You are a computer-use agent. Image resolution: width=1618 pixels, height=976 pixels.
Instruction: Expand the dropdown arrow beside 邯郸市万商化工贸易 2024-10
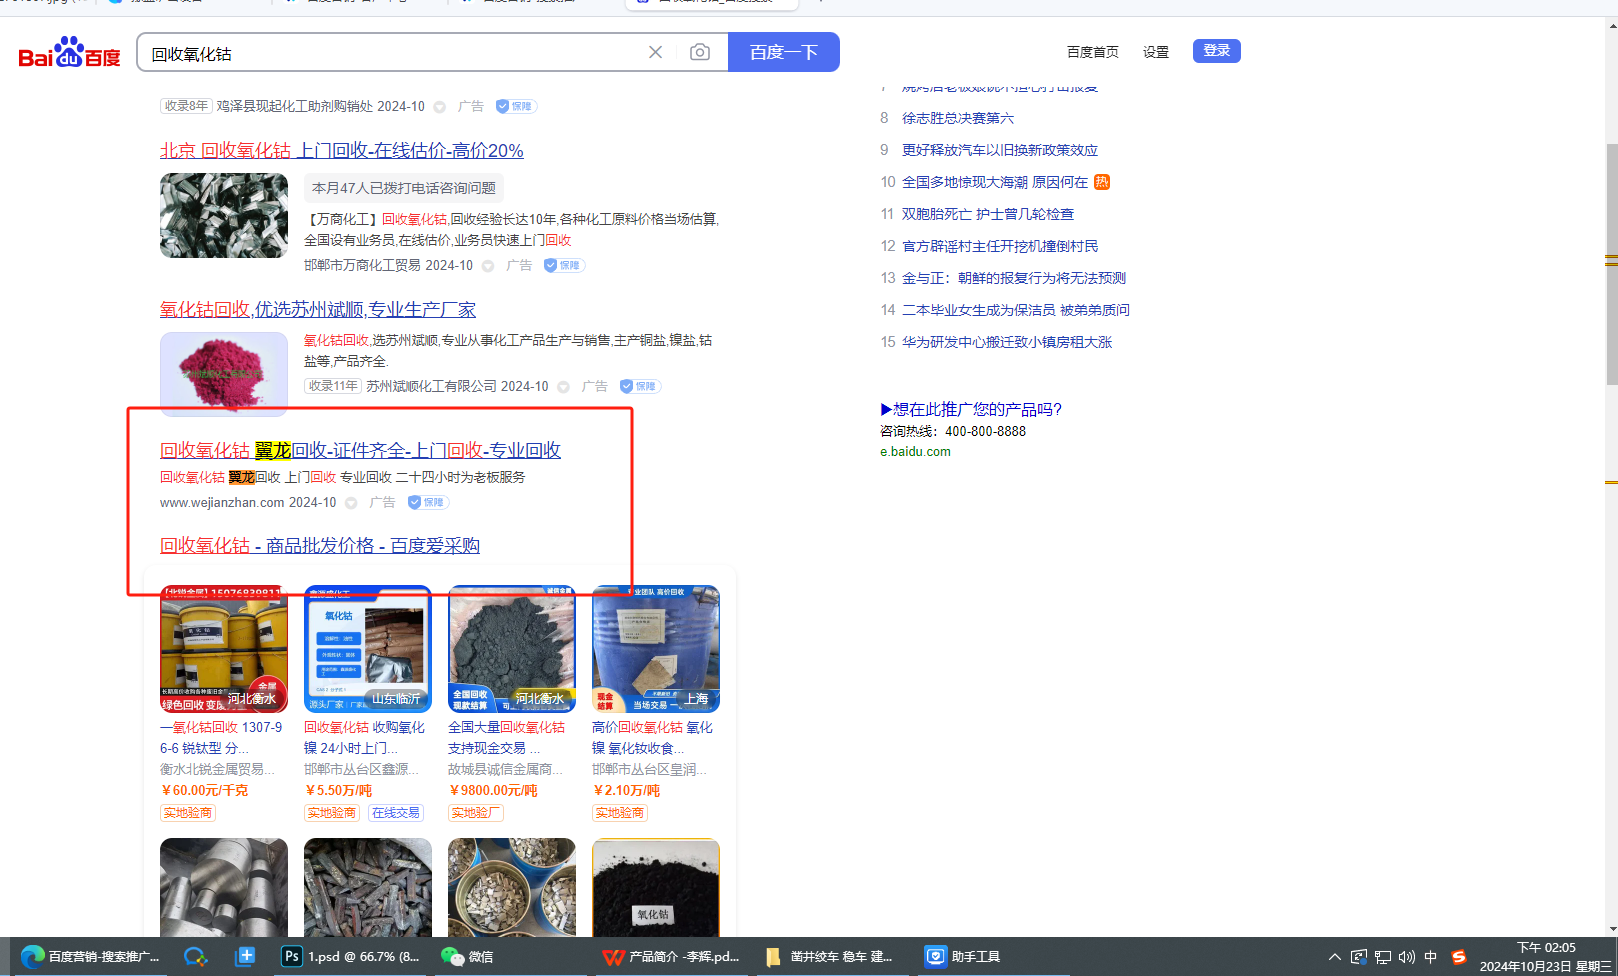tap(488, 266)
